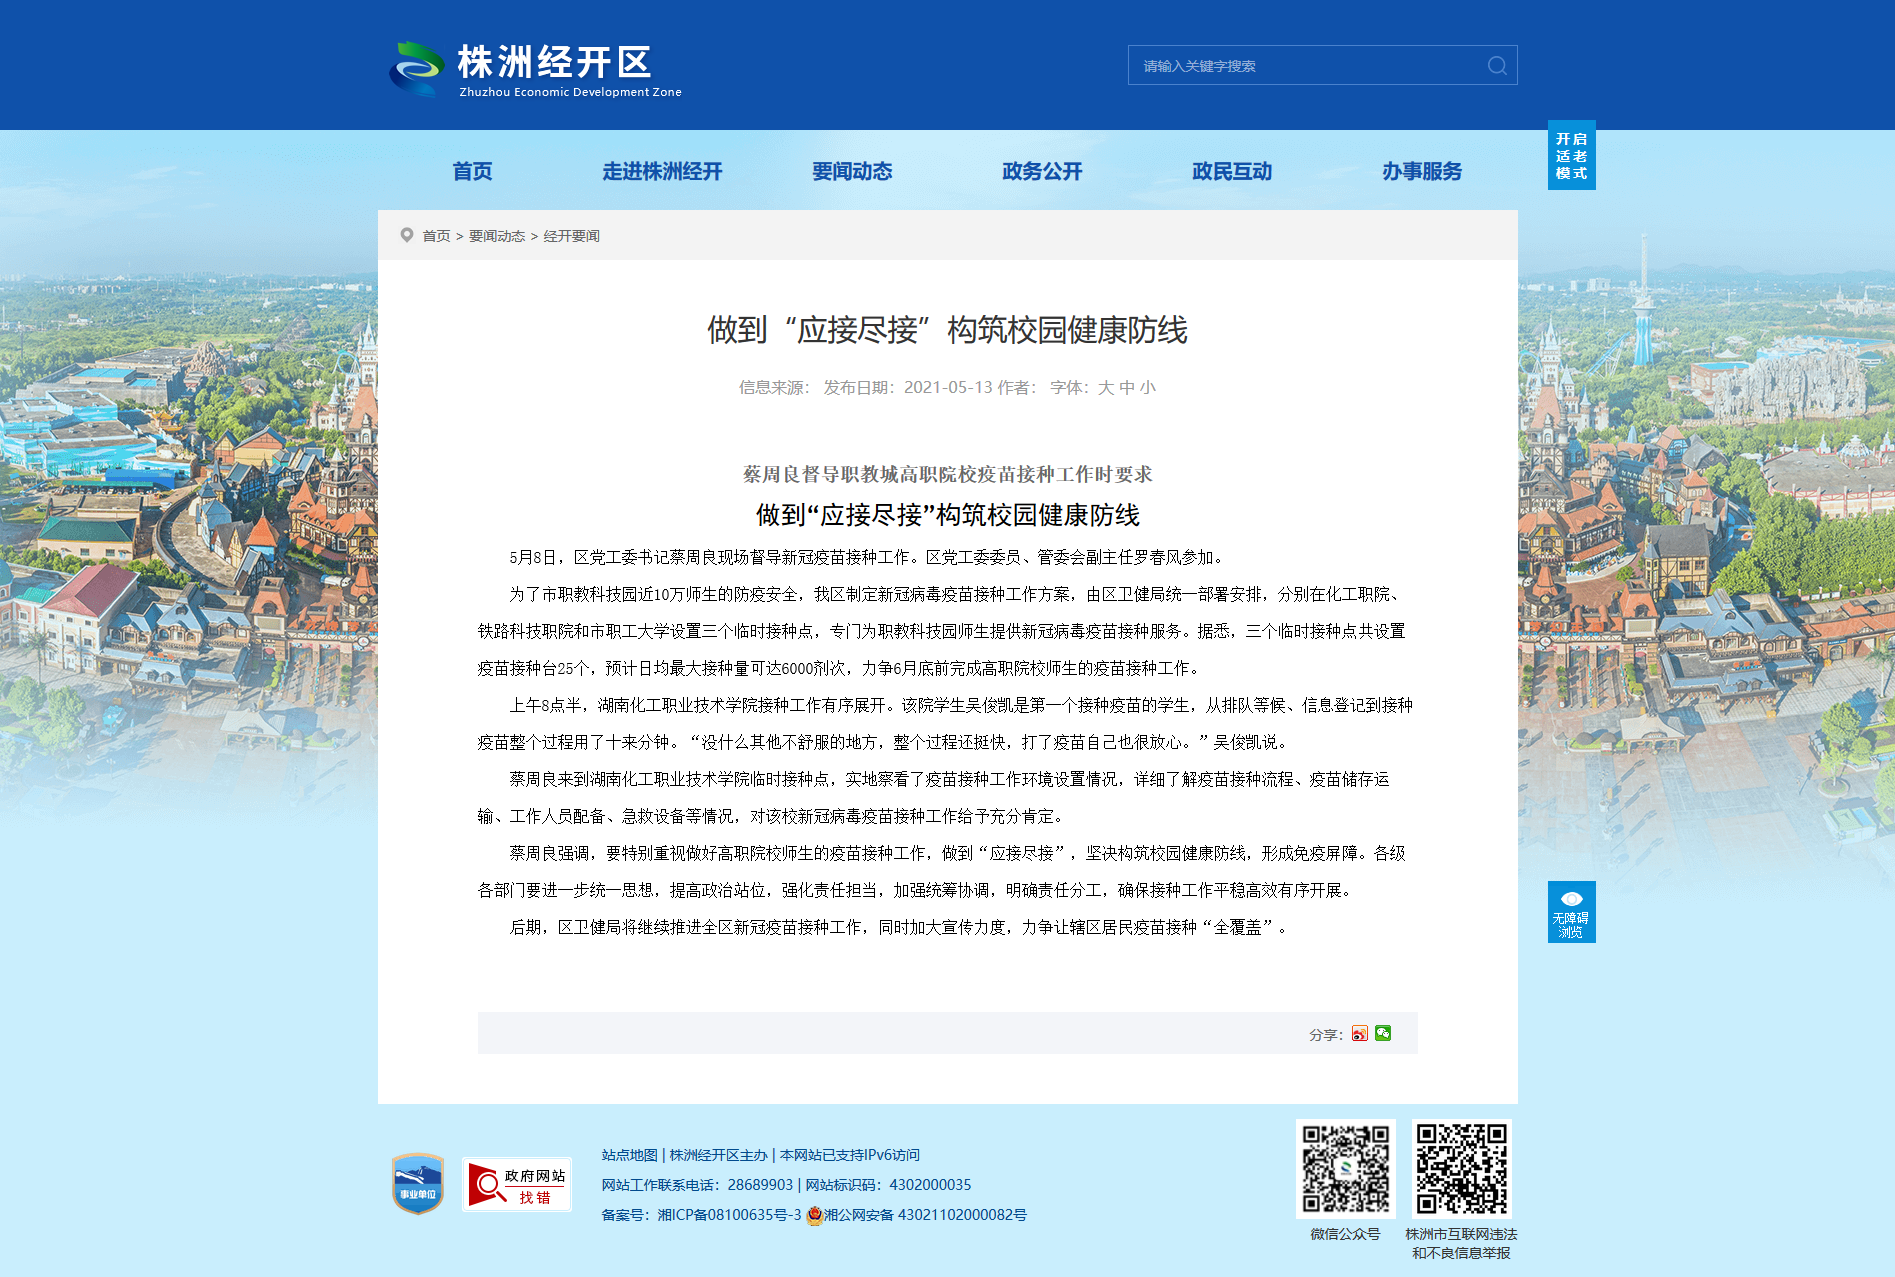Click the search magnifier icon
The height and width of the screenshot is (1277, 1895).
tap(1496, 66)
